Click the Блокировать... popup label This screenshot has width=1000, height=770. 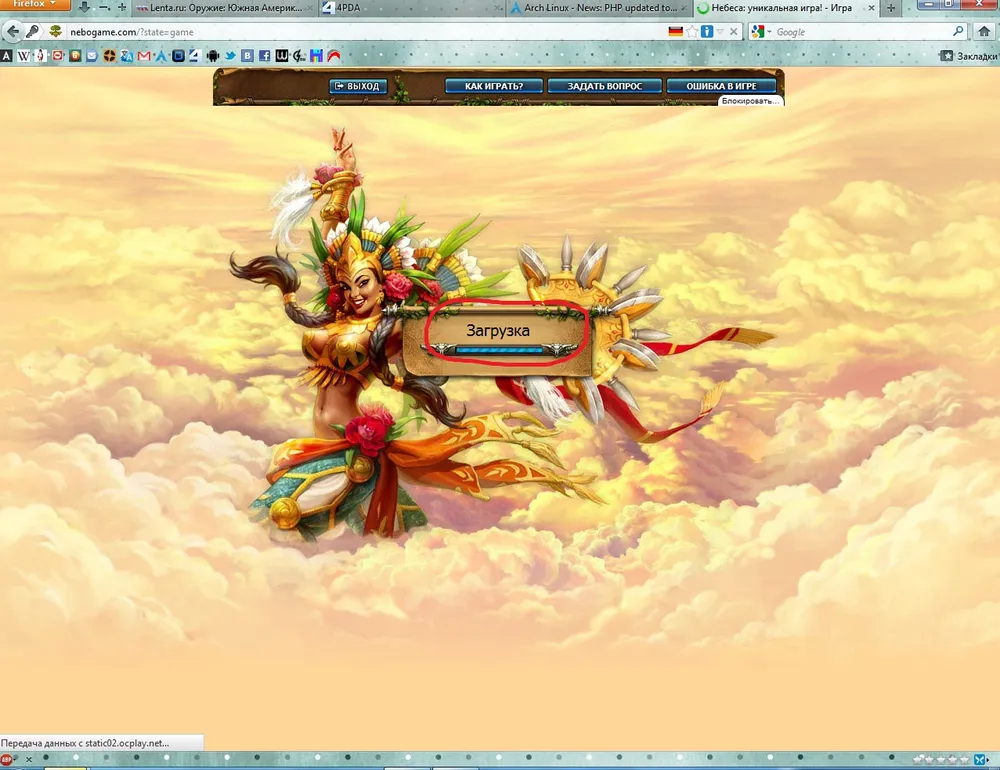click(750, 101)
